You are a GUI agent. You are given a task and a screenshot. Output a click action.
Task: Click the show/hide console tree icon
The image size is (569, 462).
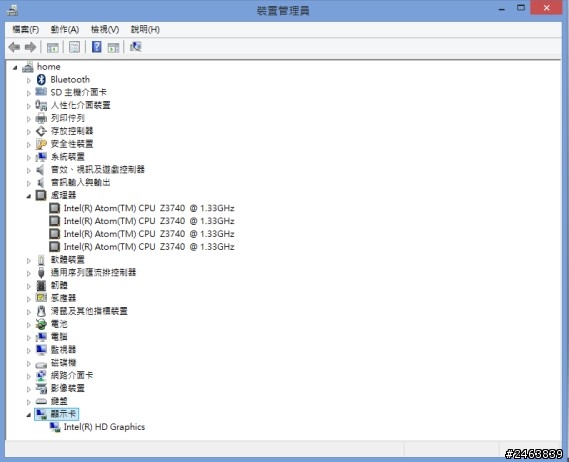(53, 47)
